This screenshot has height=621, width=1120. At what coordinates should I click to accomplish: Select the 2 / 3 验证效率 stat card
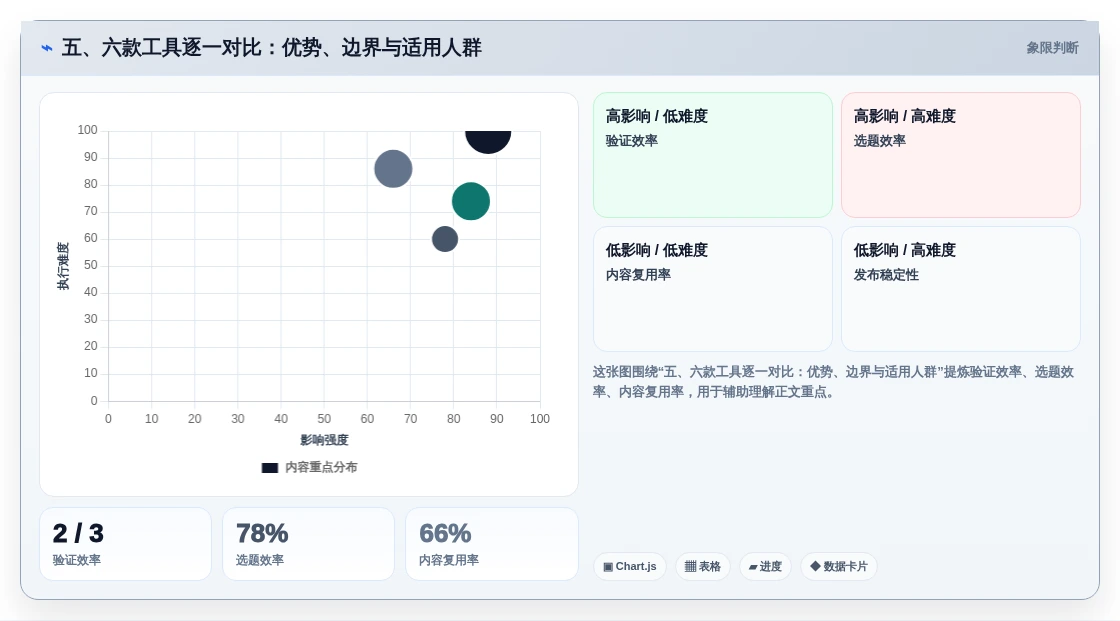126,544
